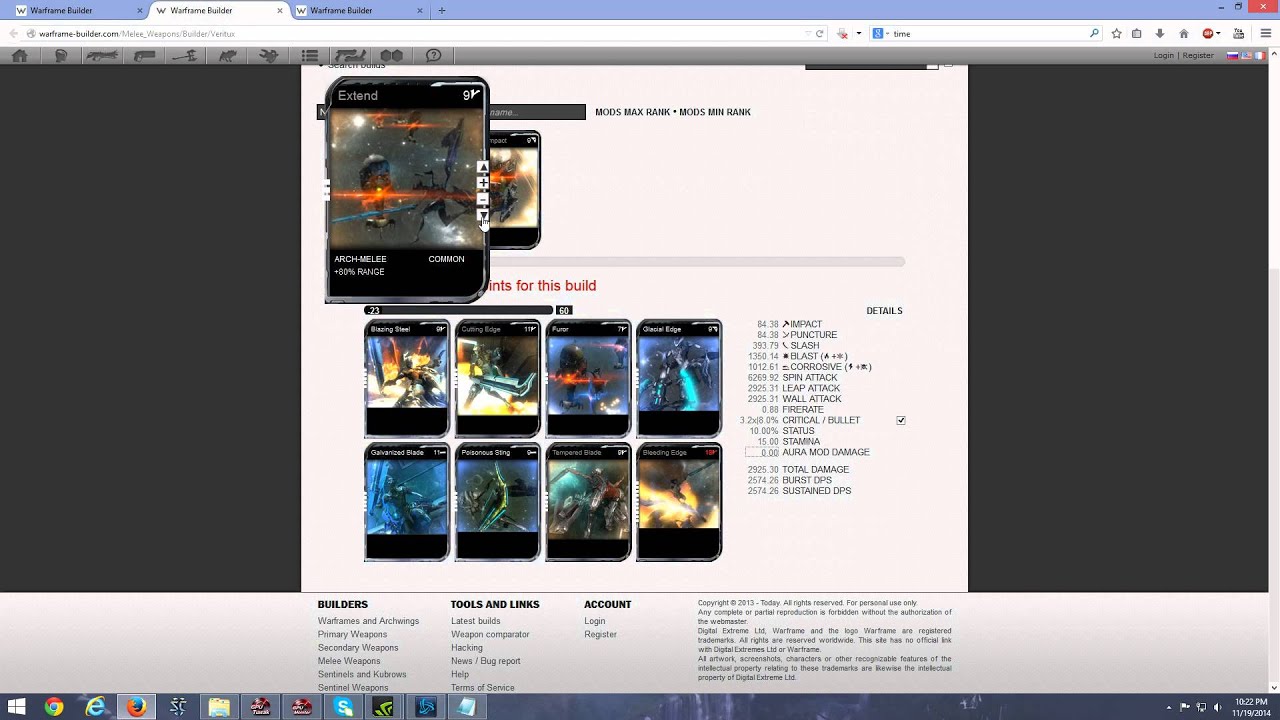Select the Galvanized Blade mod card
1280x720 pixels.
coord(407,502)
